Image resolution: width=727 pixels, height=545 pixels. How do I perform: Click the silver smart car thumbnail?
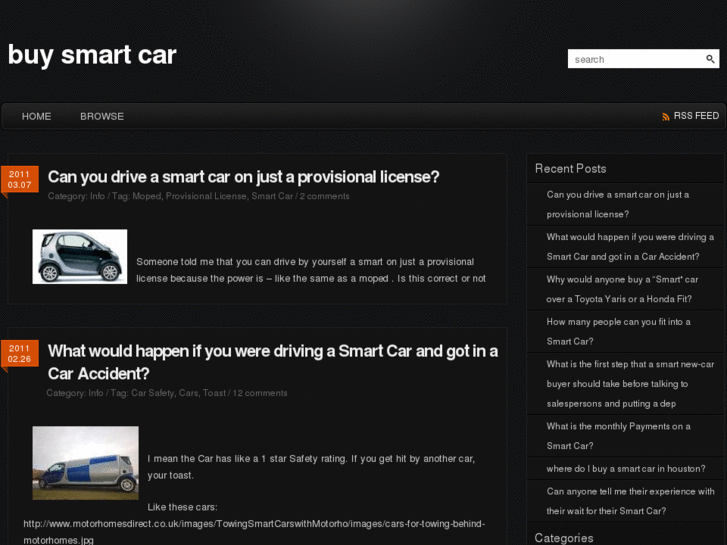(x=80, y=256)
